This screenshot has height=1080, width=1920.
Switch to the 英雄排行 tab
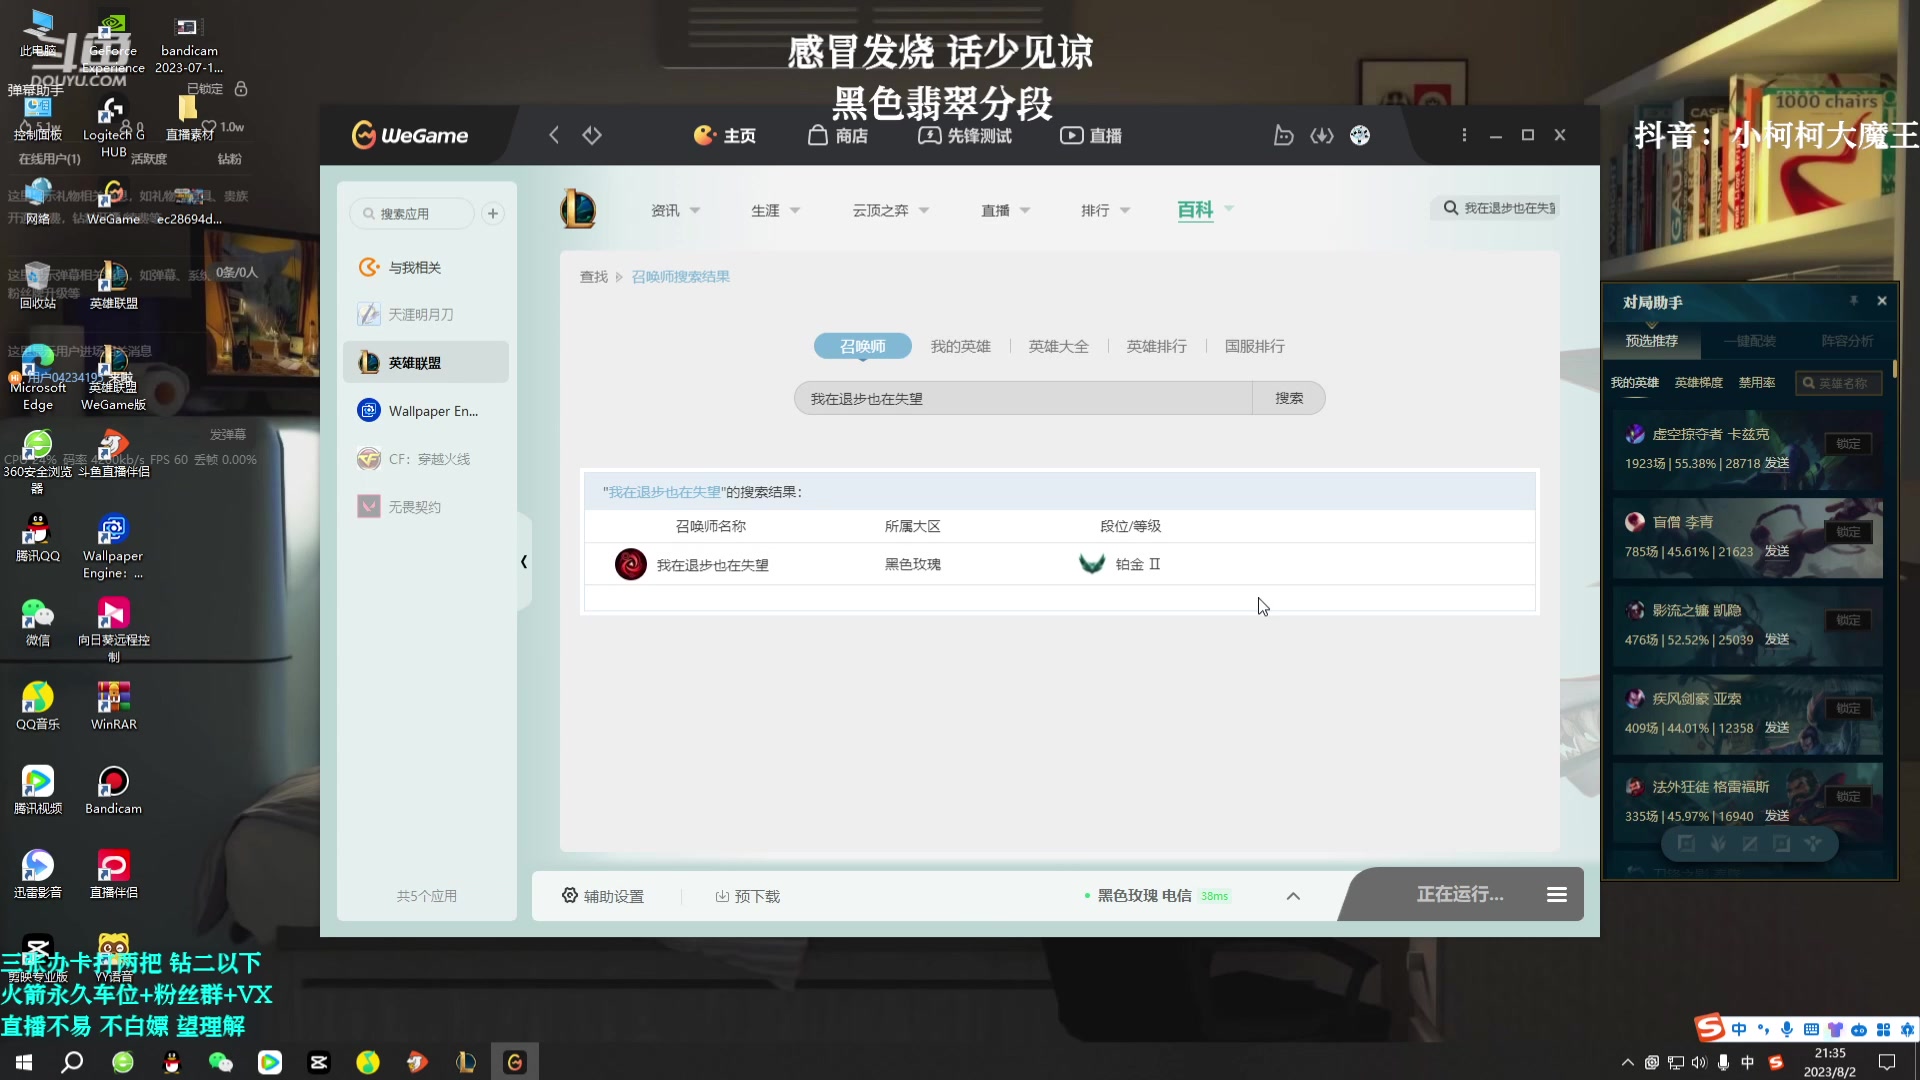(x=1156, y=346)
